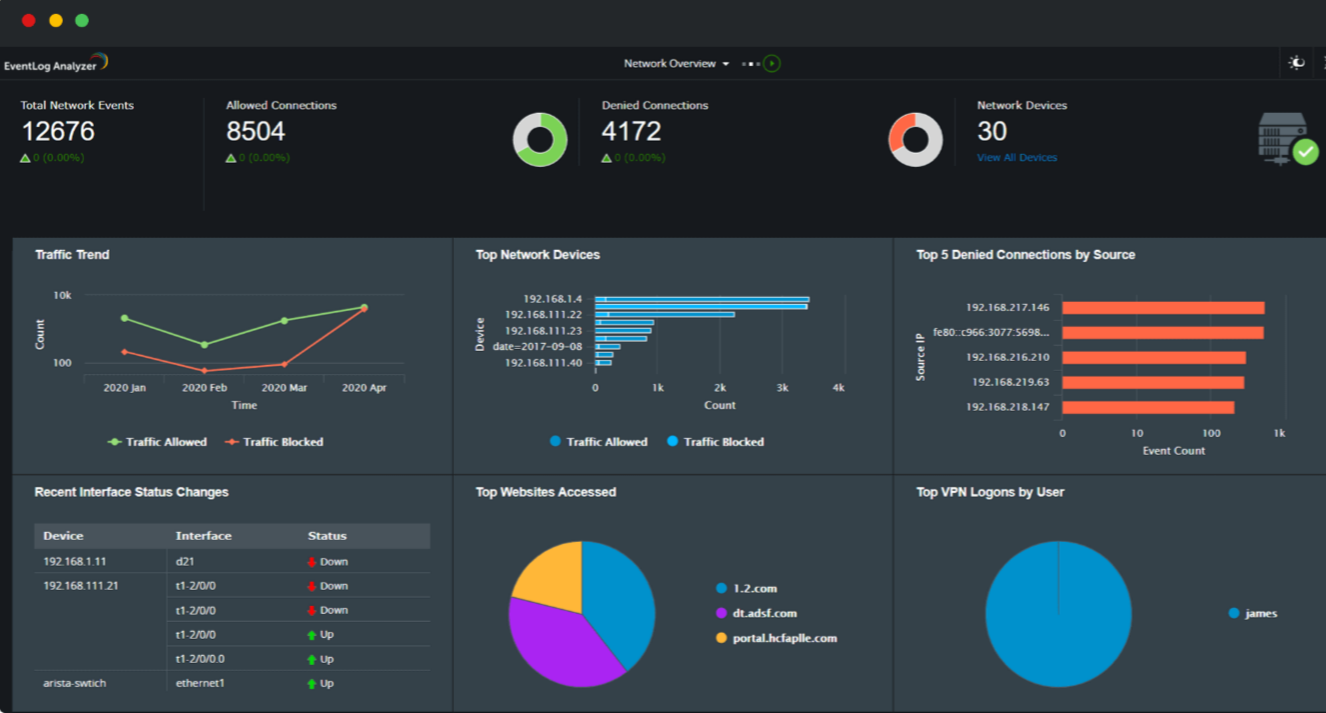Click the red Down arrow for d21
The height and width of the screenshot is (713, 1326).
coord(312,562)
